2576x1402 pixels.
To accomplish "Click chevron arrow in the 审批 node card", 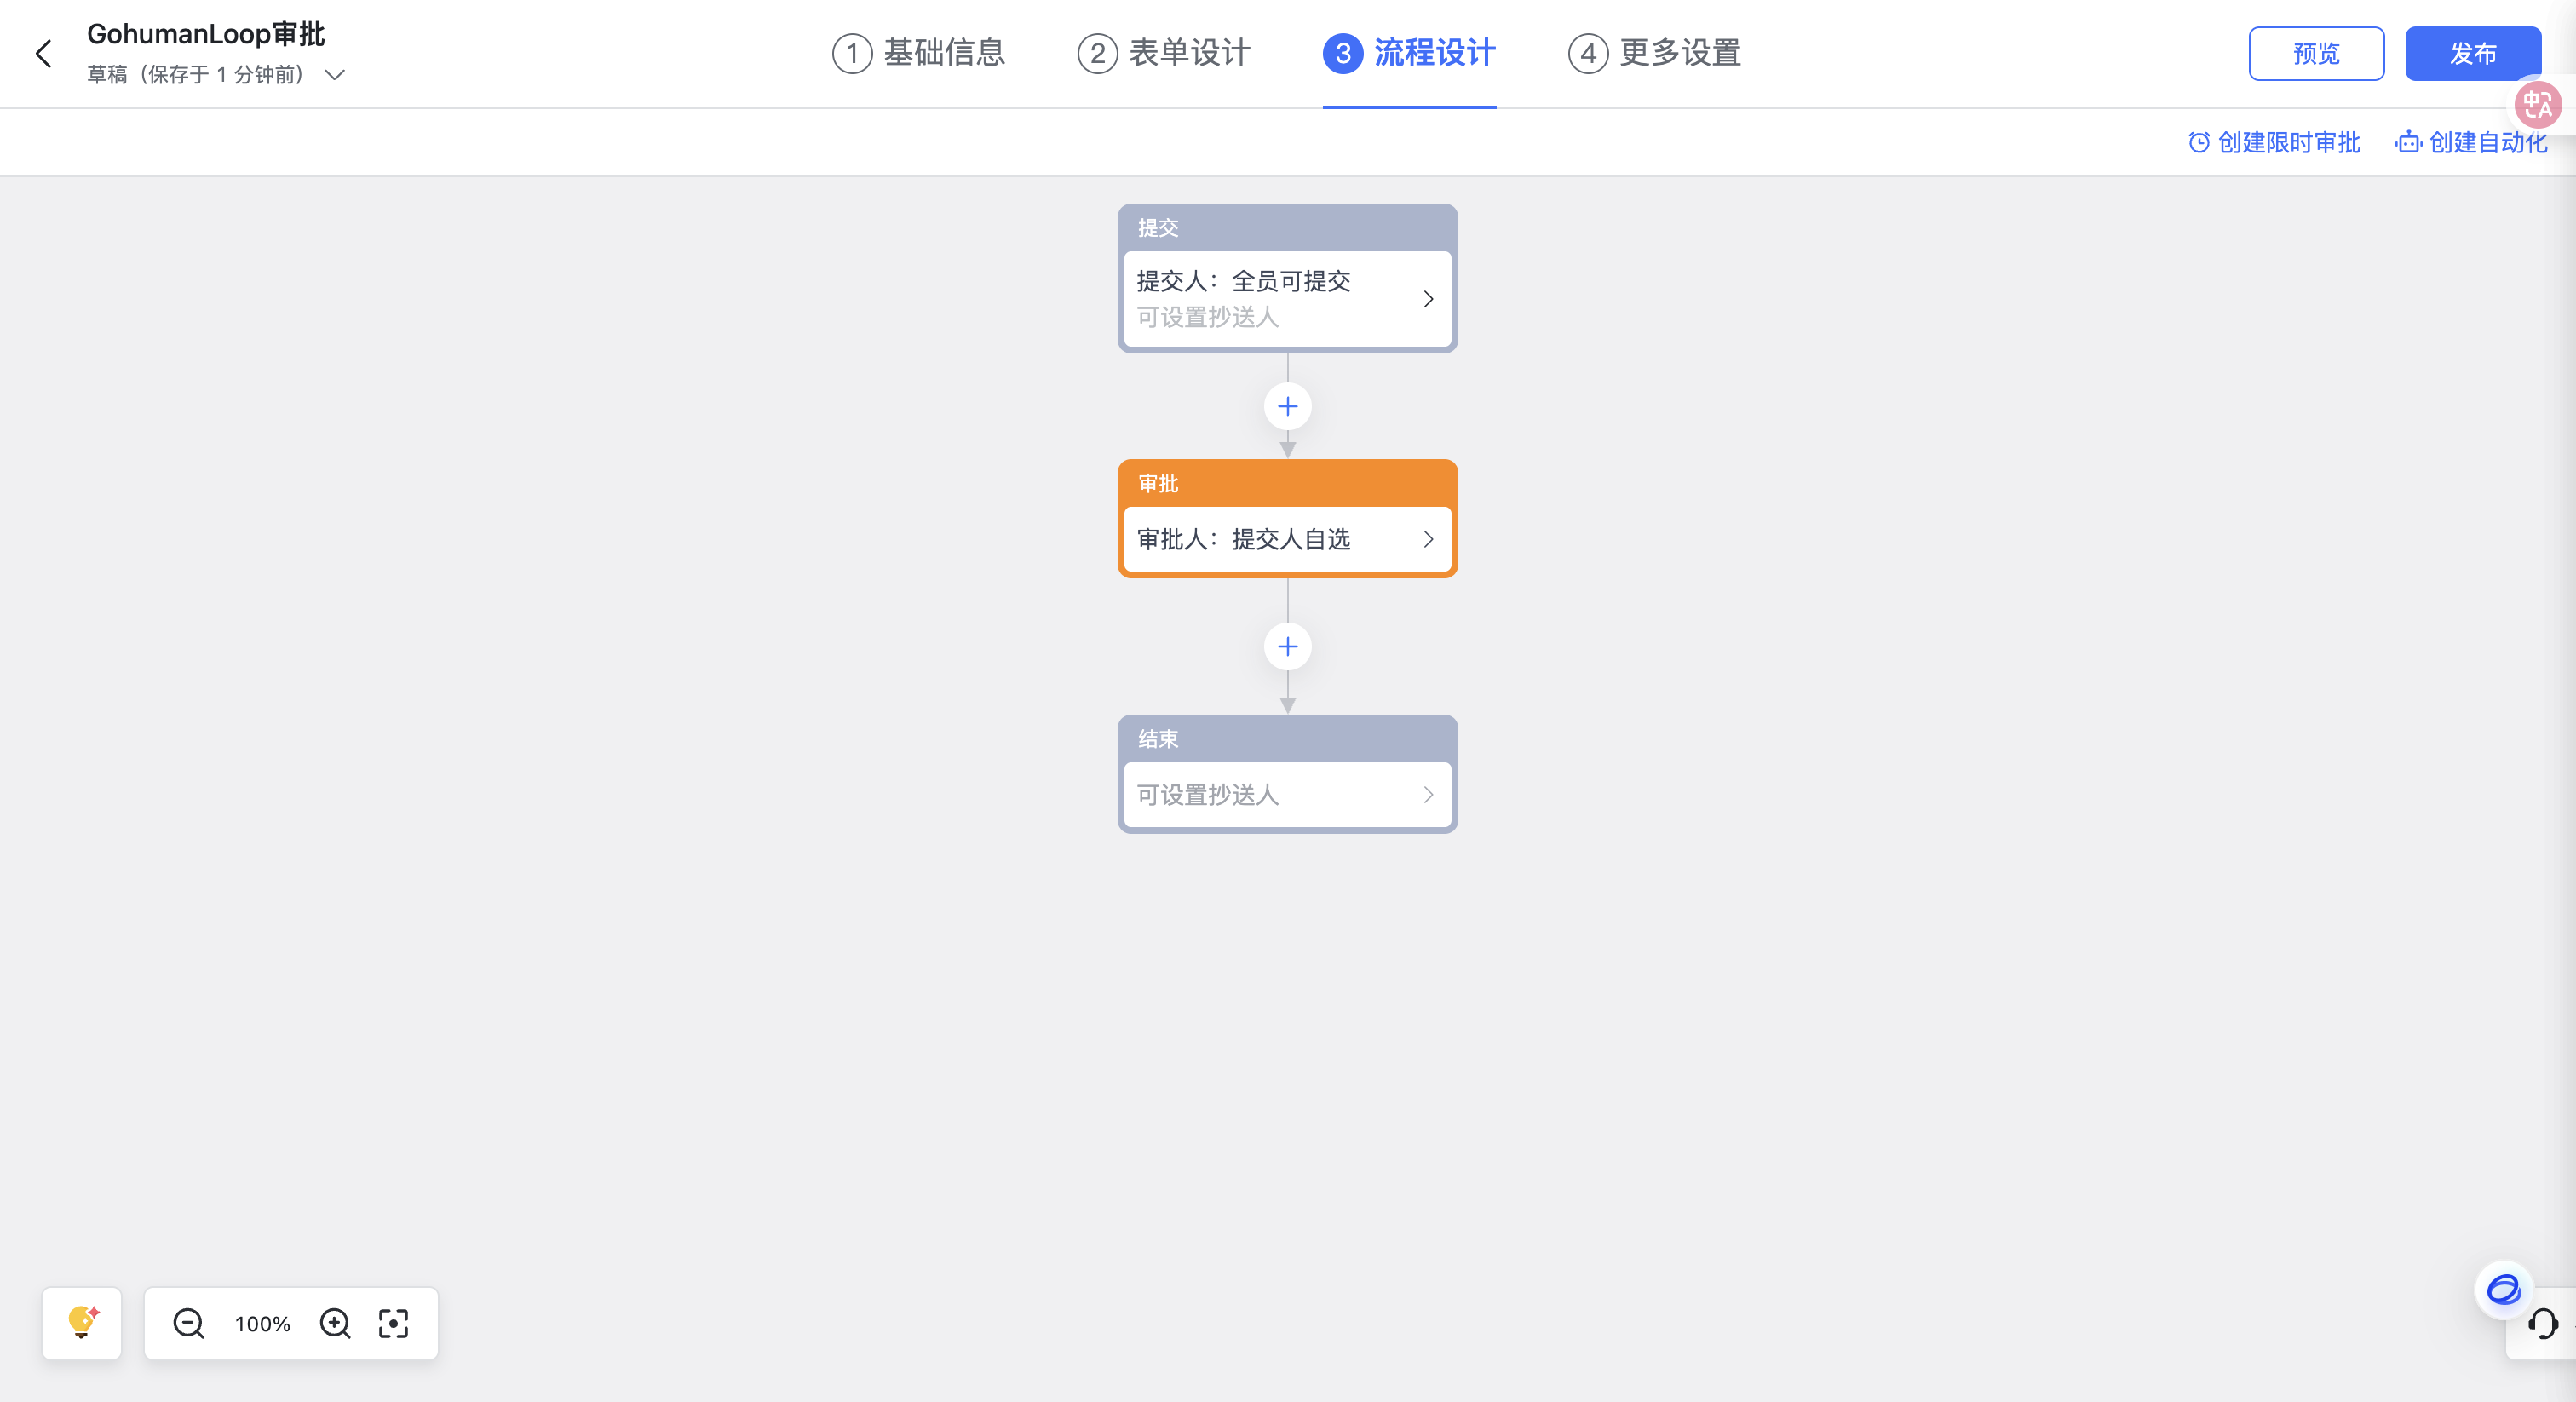I will 1428,540.
